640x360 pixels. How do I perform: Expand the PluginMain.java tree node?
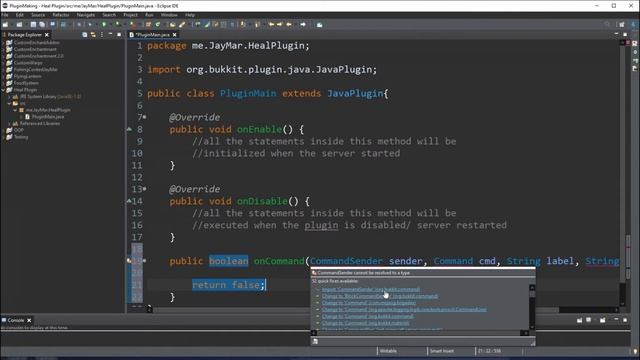click(21, 117)
